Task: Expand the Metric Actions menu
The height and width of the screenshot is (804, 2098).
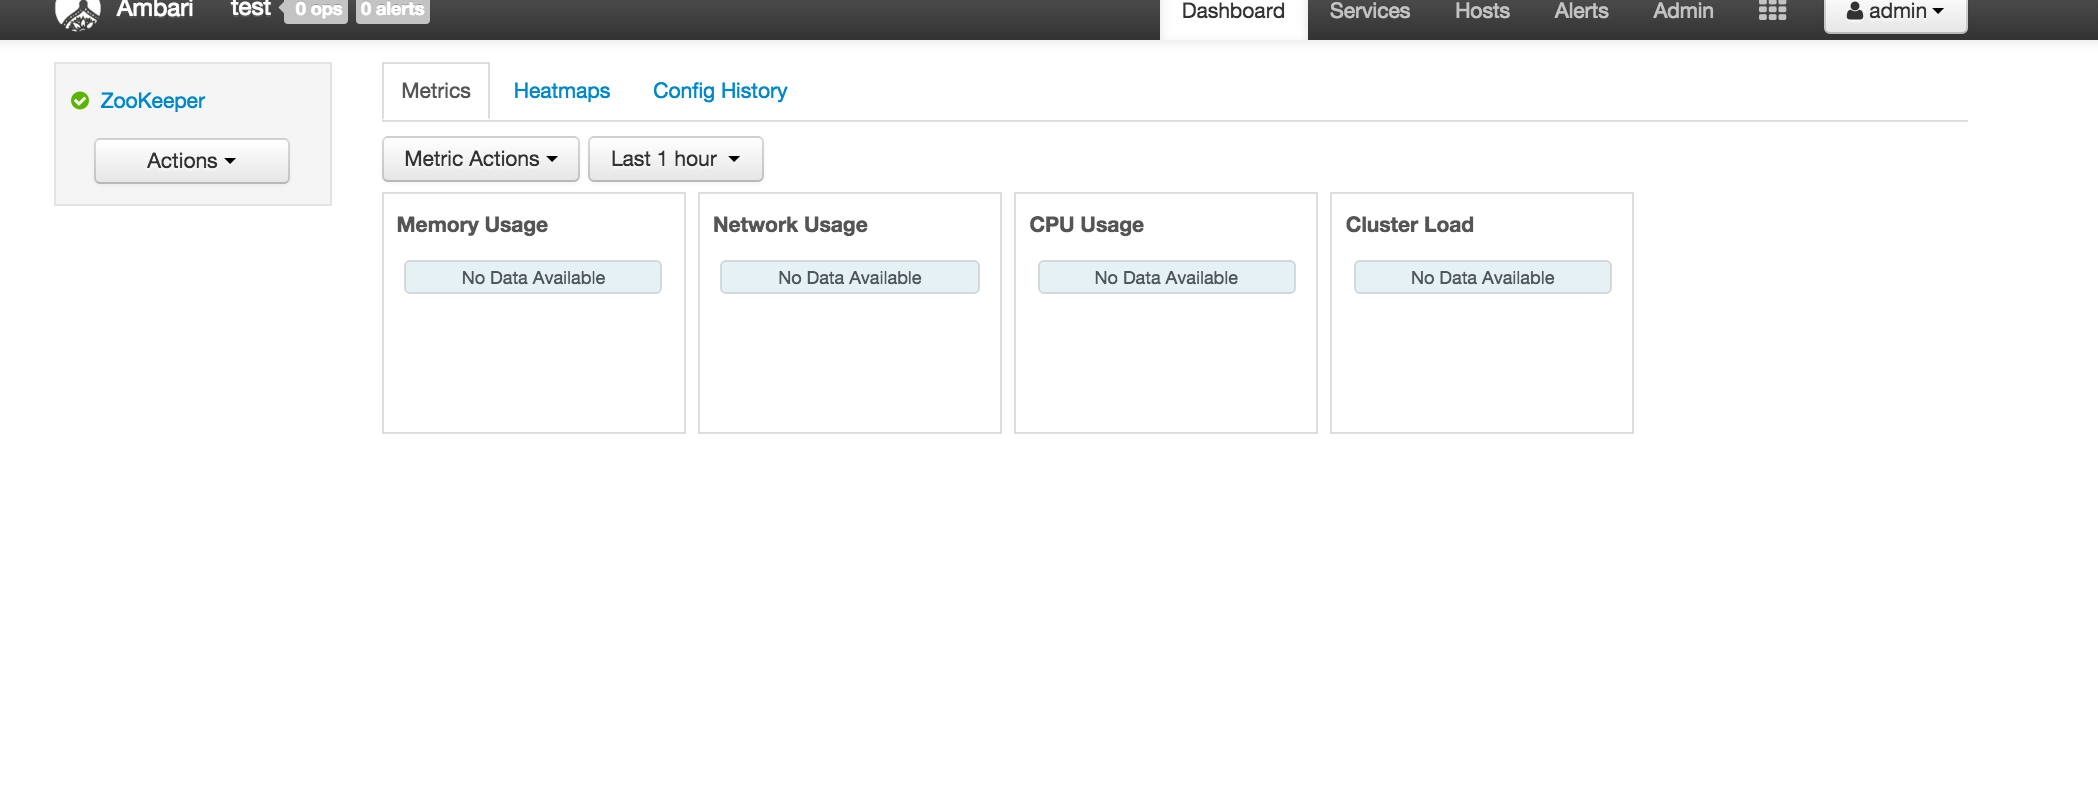Action: pos(480,158)
